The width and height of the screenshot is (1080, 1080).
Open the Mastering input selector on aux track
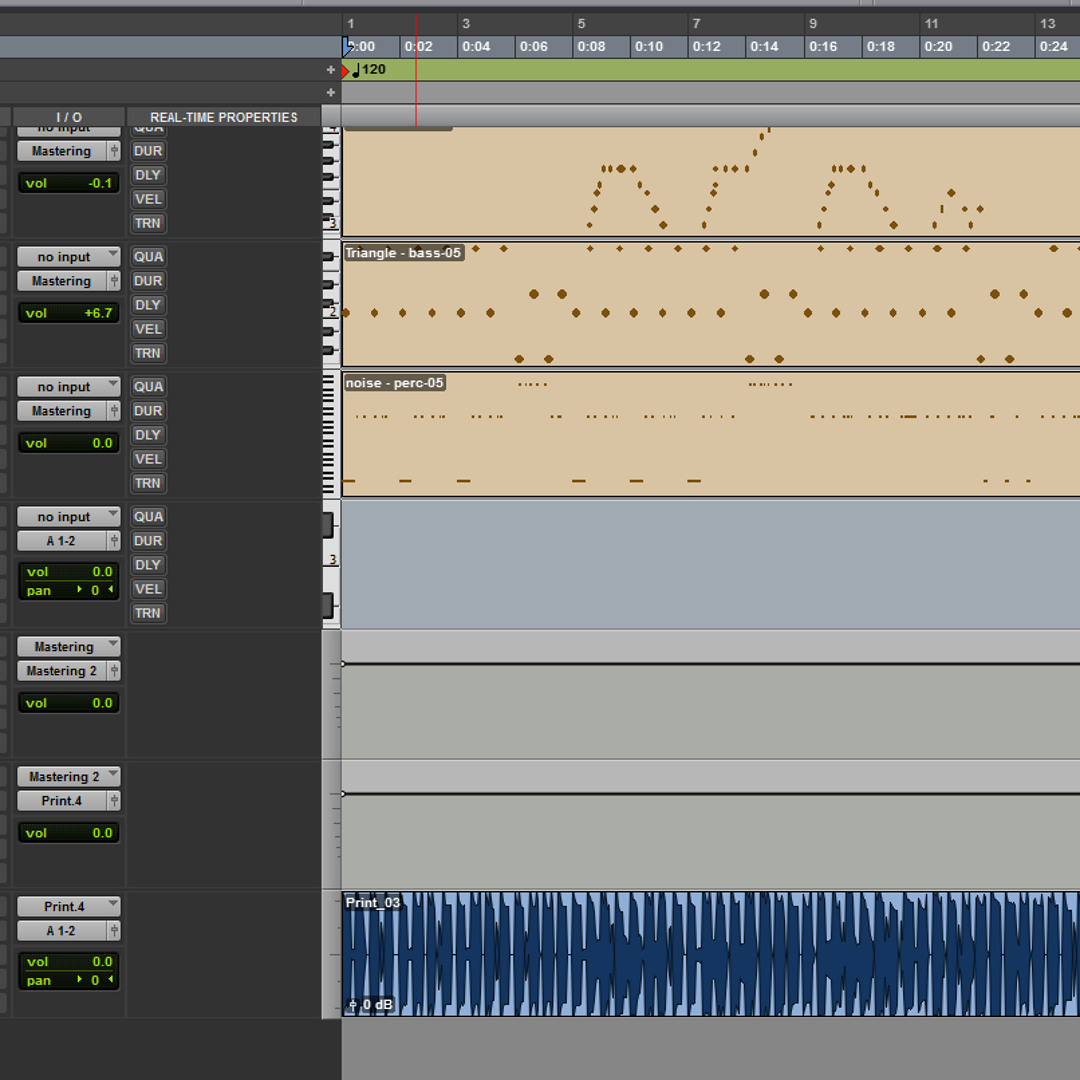69,647
